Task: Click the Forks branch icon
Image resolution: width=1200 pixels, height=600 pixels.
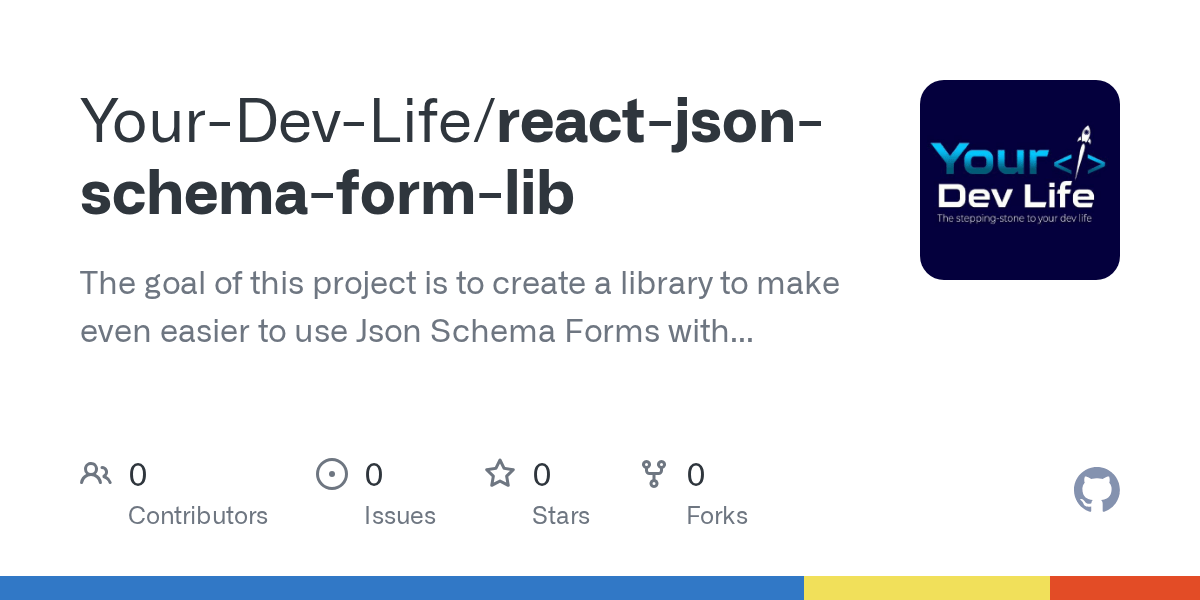Action: (654, 474)
